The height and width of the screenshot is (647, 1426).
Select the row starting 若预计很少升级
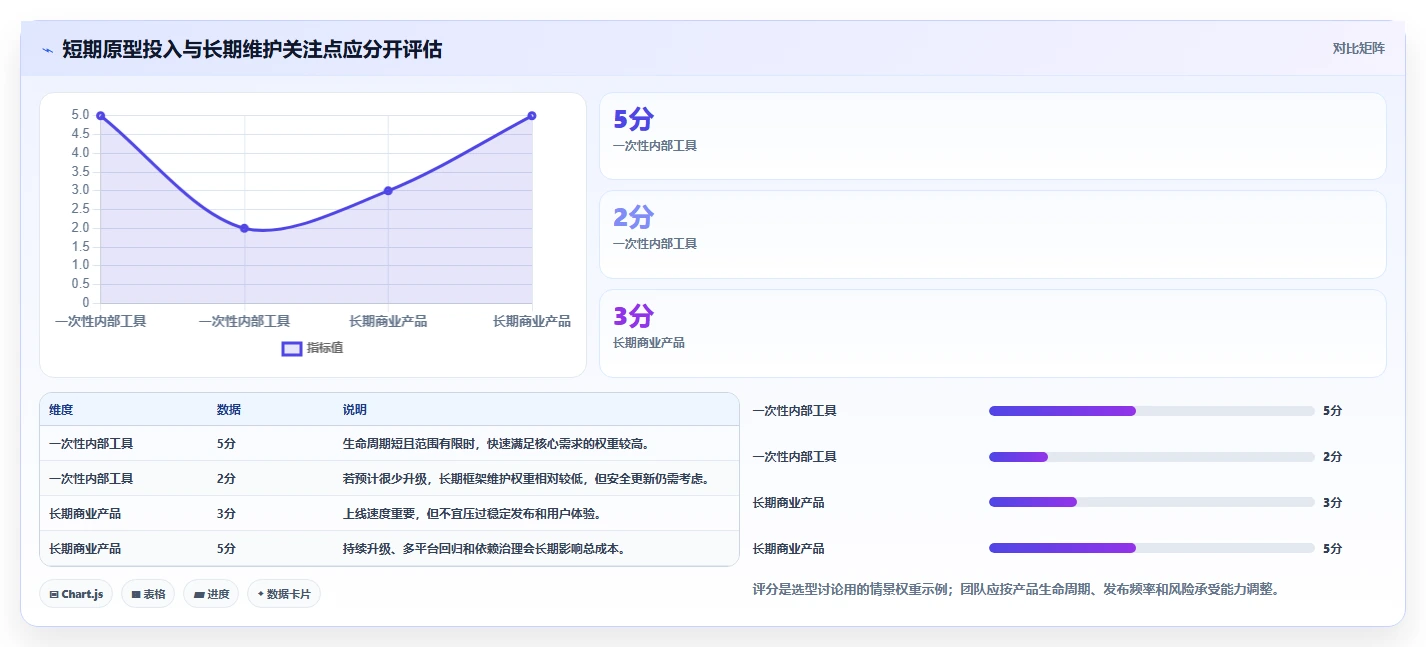[x=389, y=479]
